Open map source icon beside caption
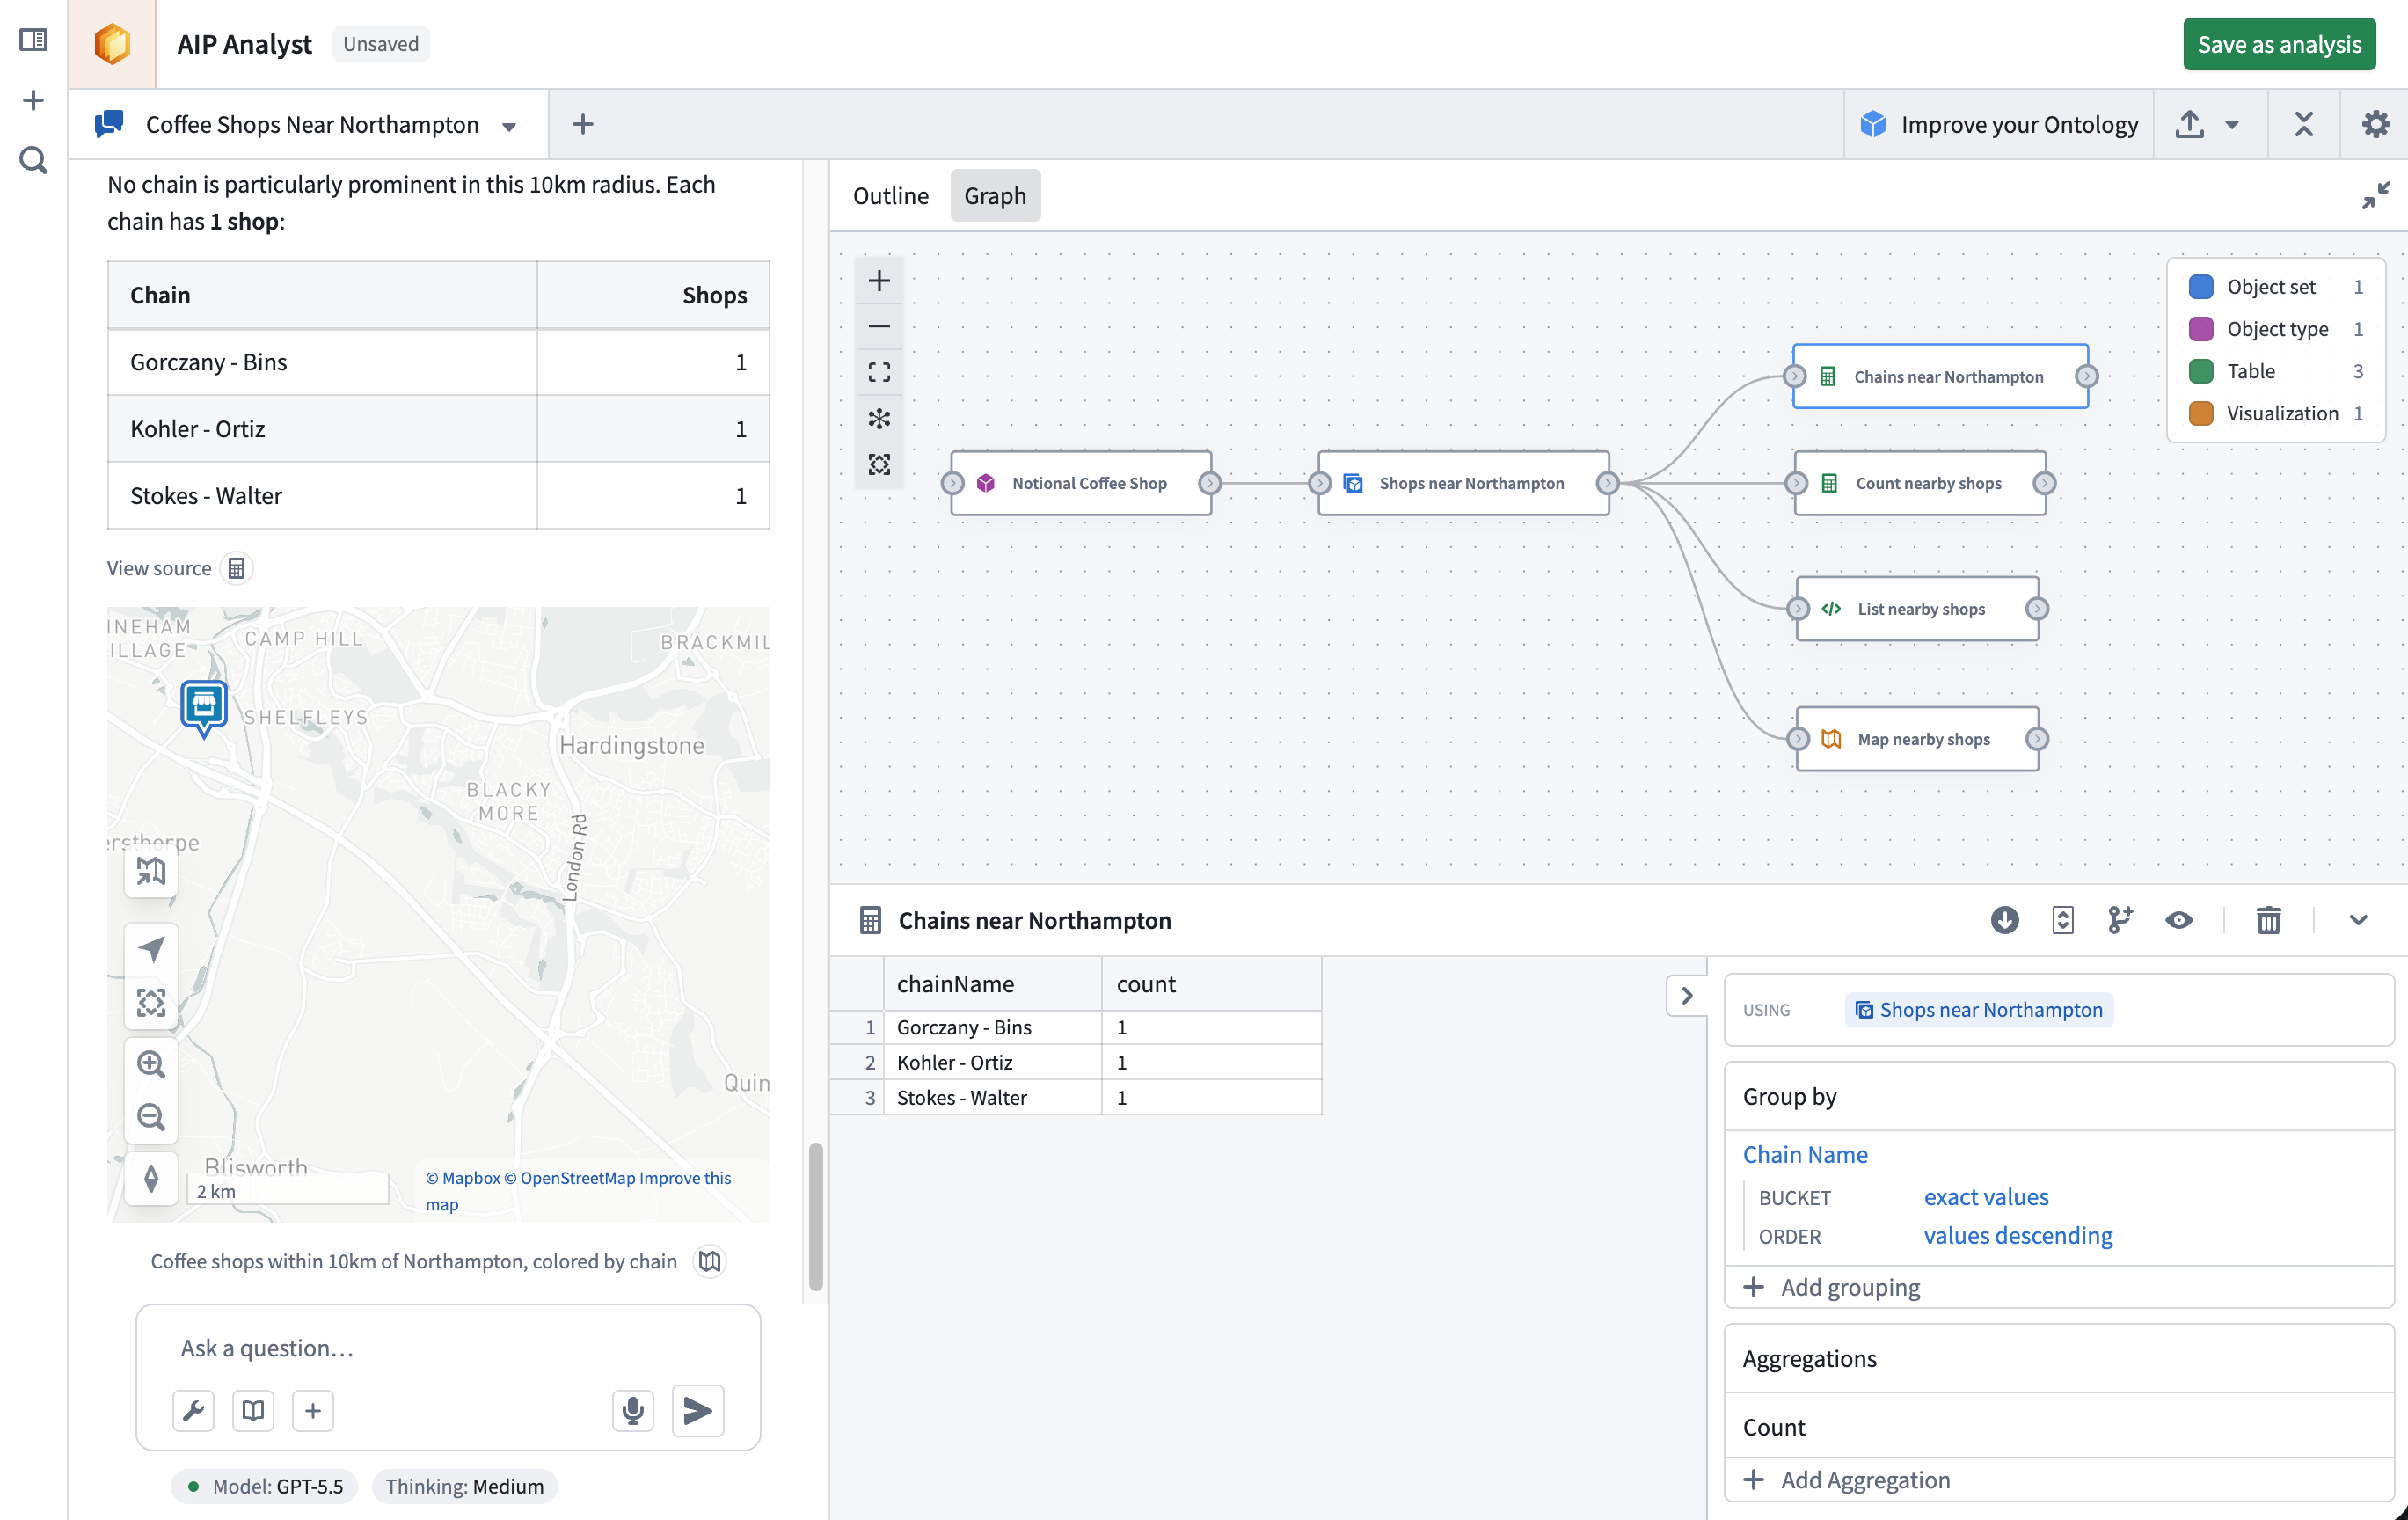This screenshot has width=2408, height=1520. tap(710, 1262)
